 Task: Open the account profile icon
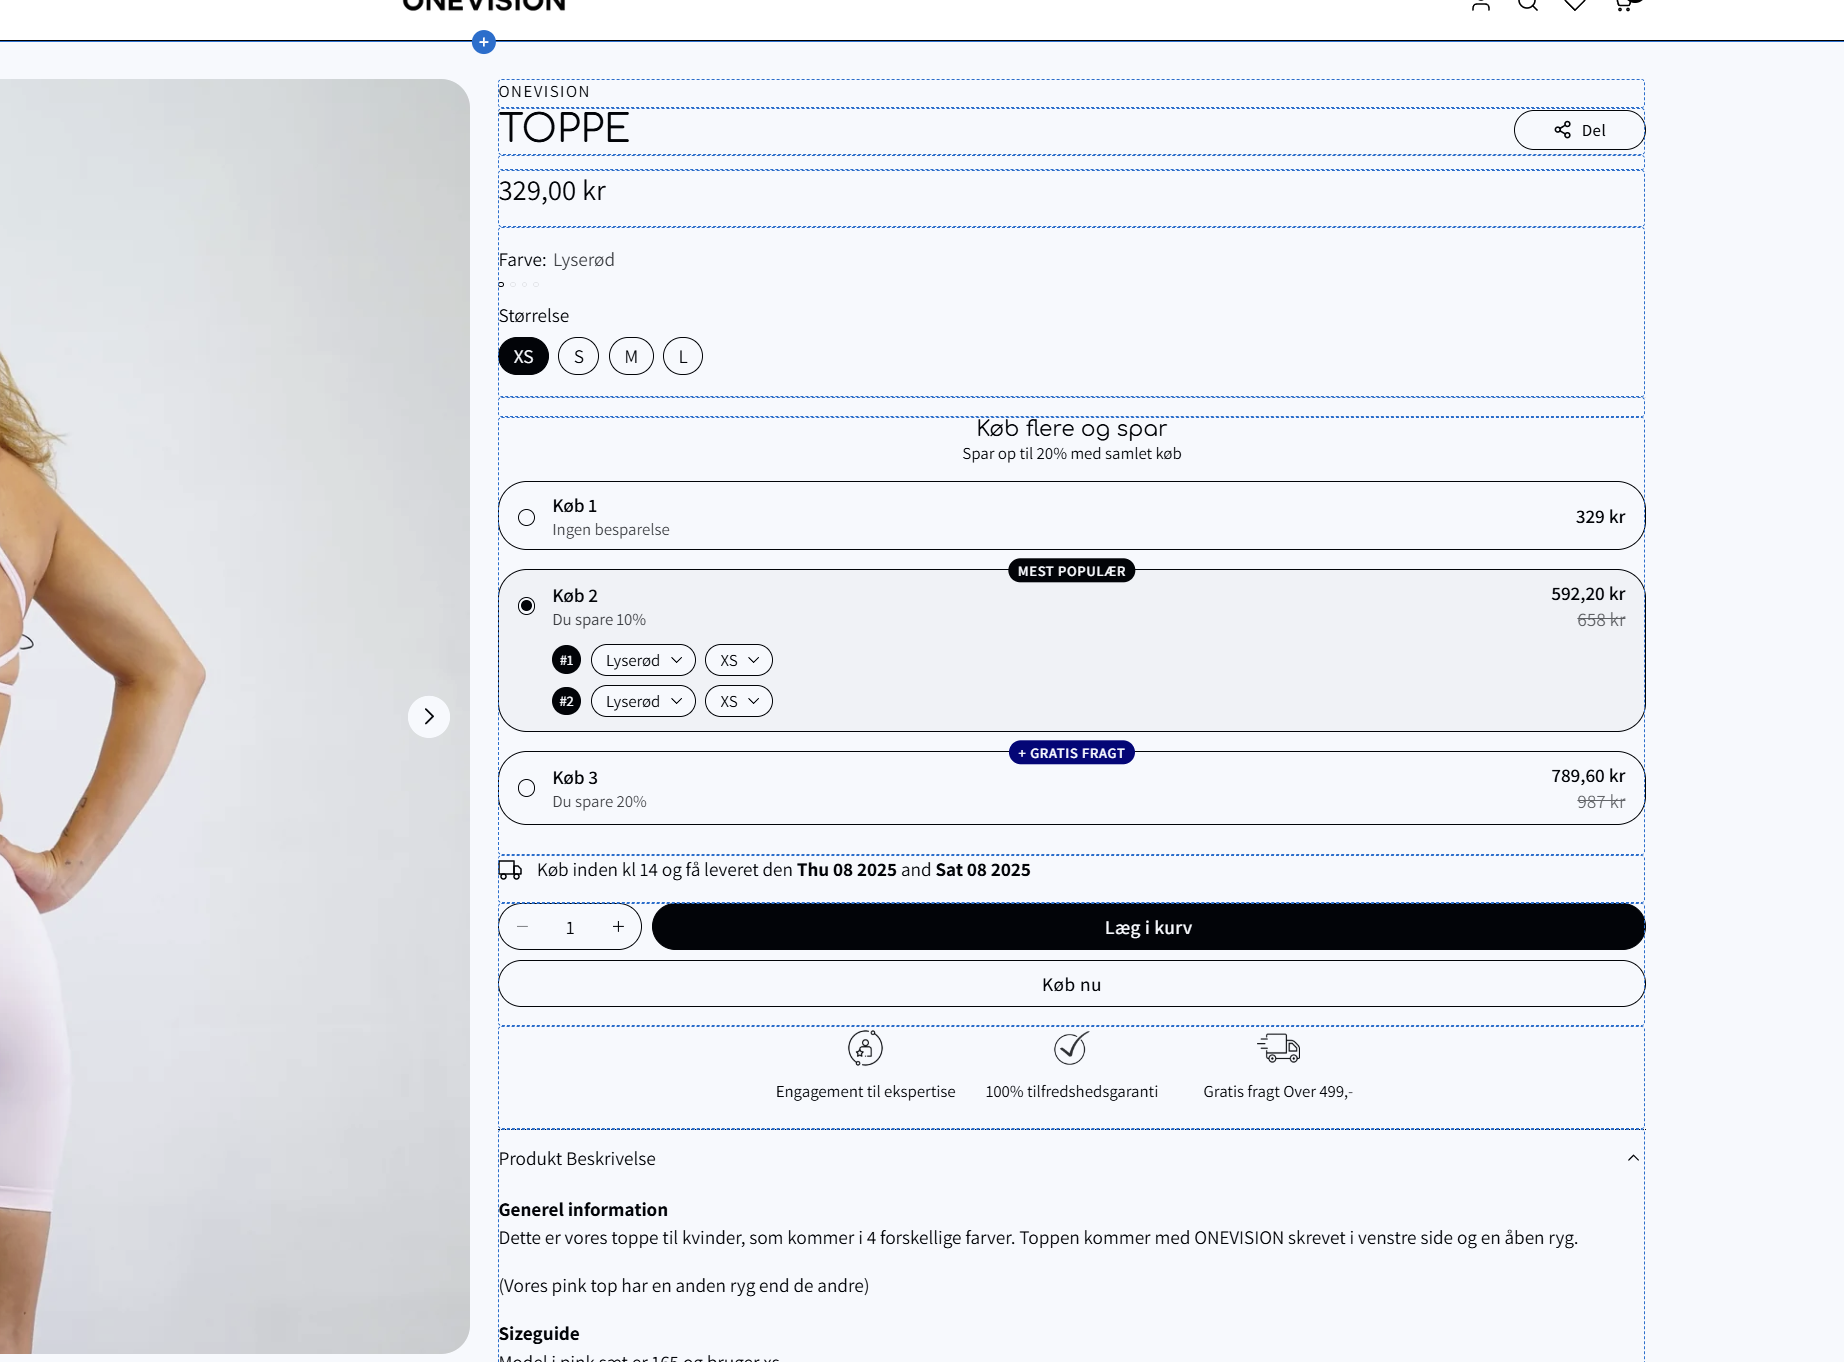pyautogui.click(x=1481, y=5)
